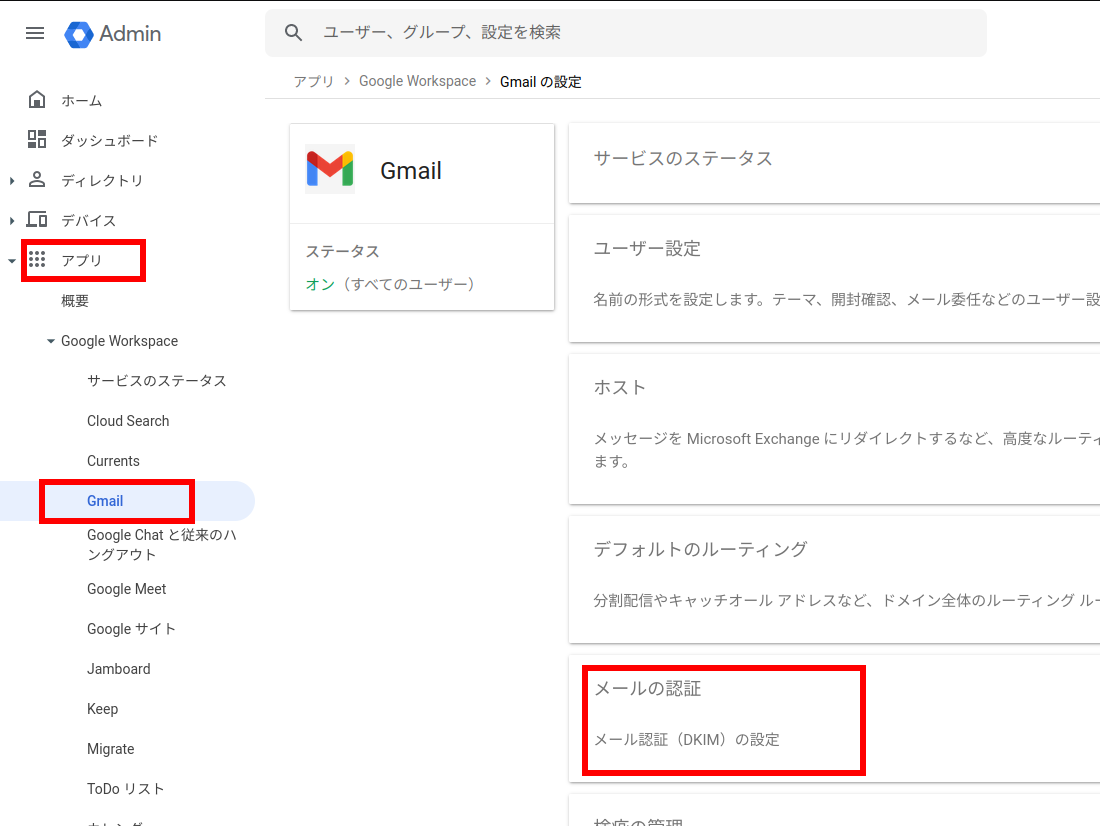Click the ディレクトリ person icon
This screenshot has height=826, width=1100.
(x=37, y=180)
